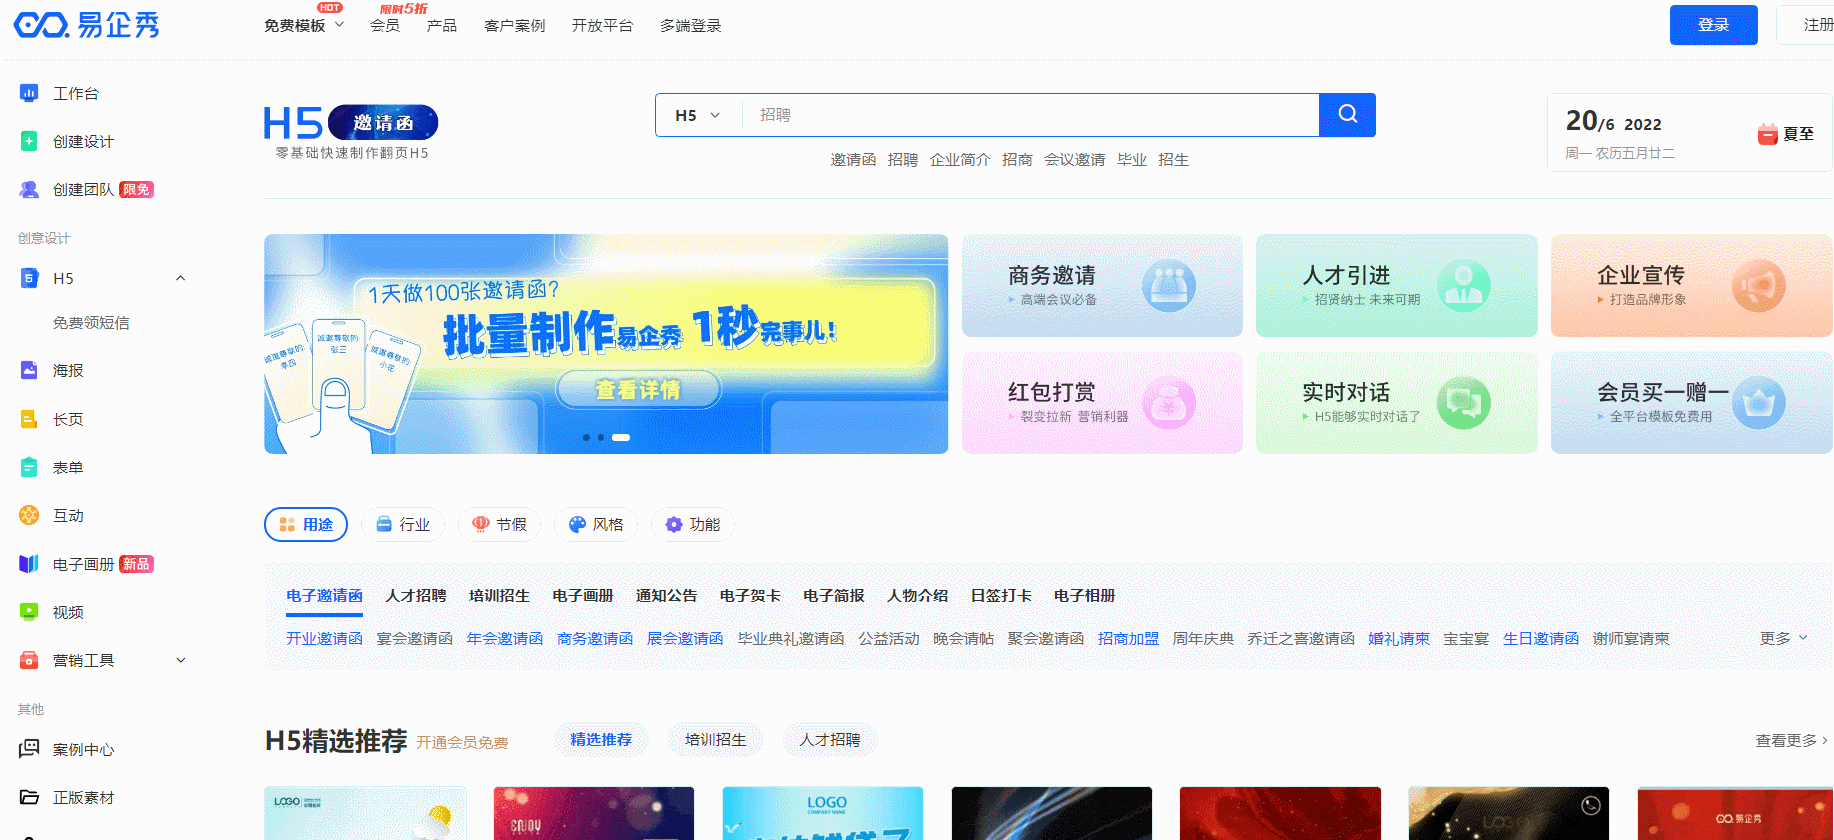Click the 营销工具 icon
Viewport: 1834px width, 840px height.
pyautogui.click(x=29, y=660)
